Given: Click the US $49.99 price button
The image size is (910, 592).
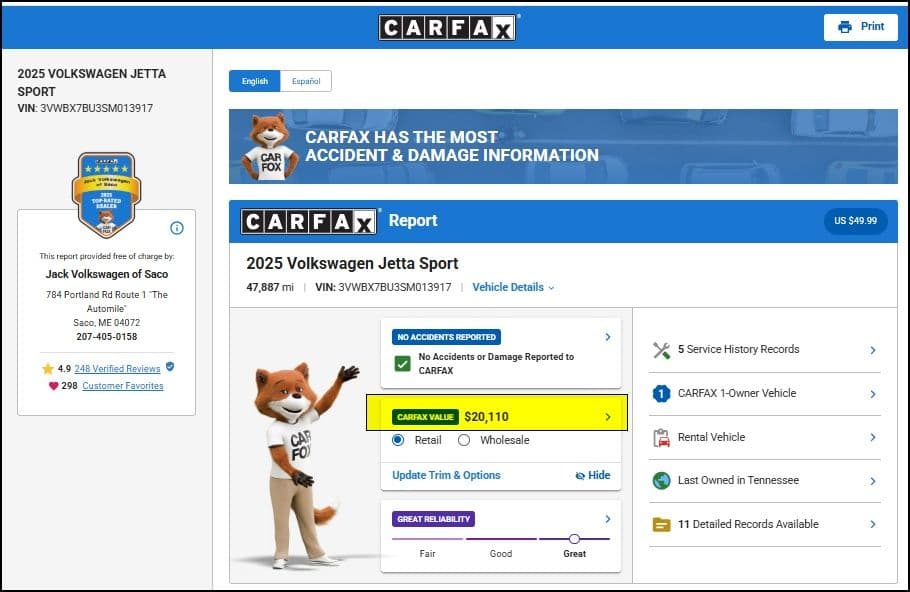Looking at the screenshot, I should tap(855, 221).
